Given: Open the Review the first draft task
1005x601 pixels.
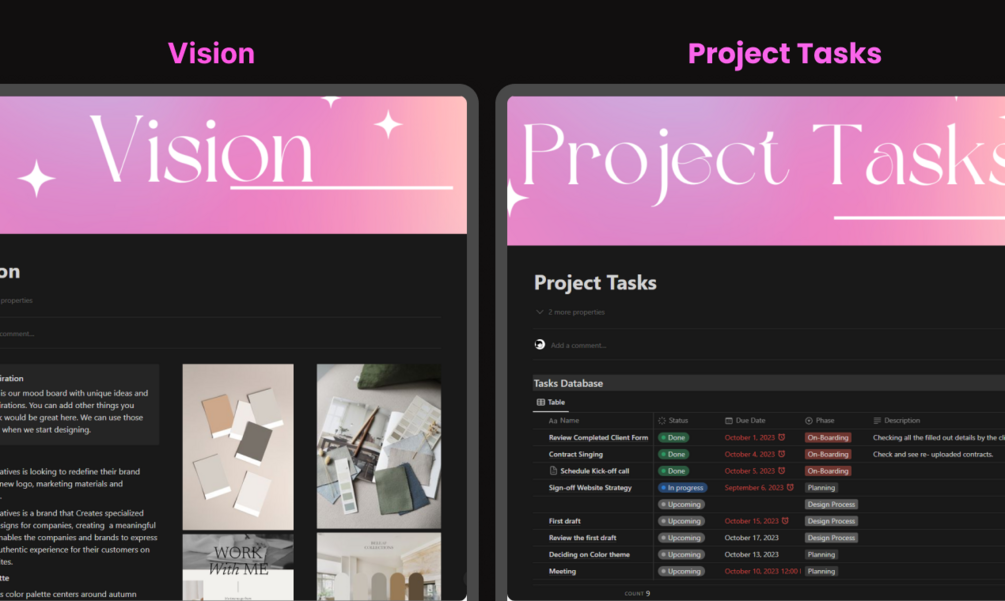Looking at the screenshot, I should [582, 538].
